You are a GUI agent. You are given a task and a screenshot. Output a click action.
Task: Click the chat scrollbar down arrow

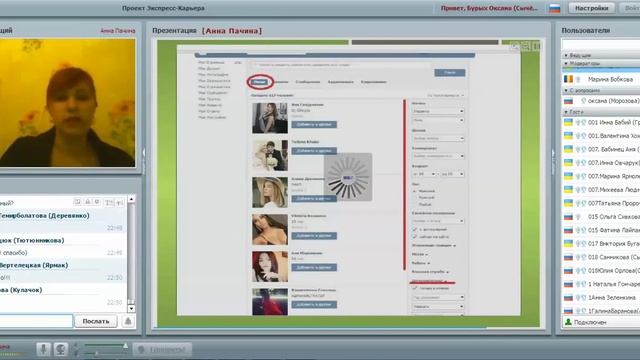click(x=131, y=308)
